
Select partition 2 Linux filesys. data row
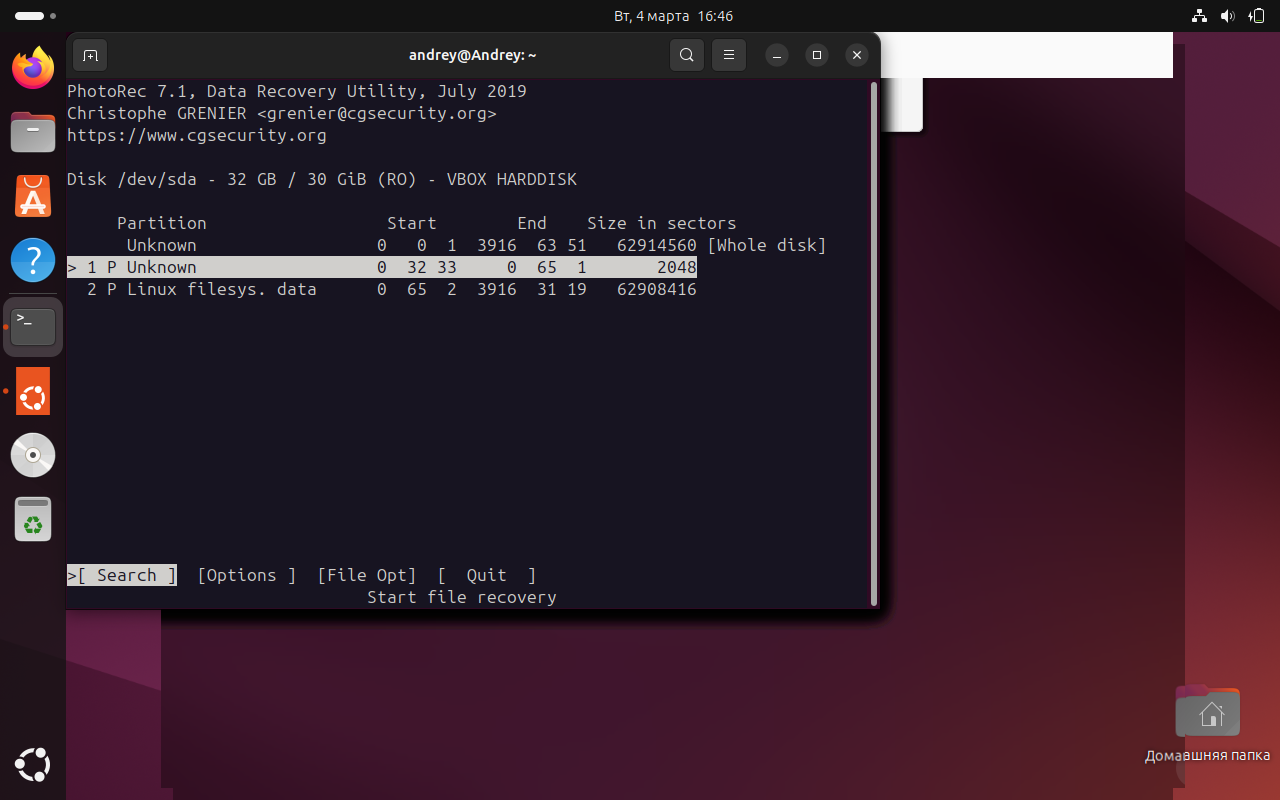coord(382,289)
